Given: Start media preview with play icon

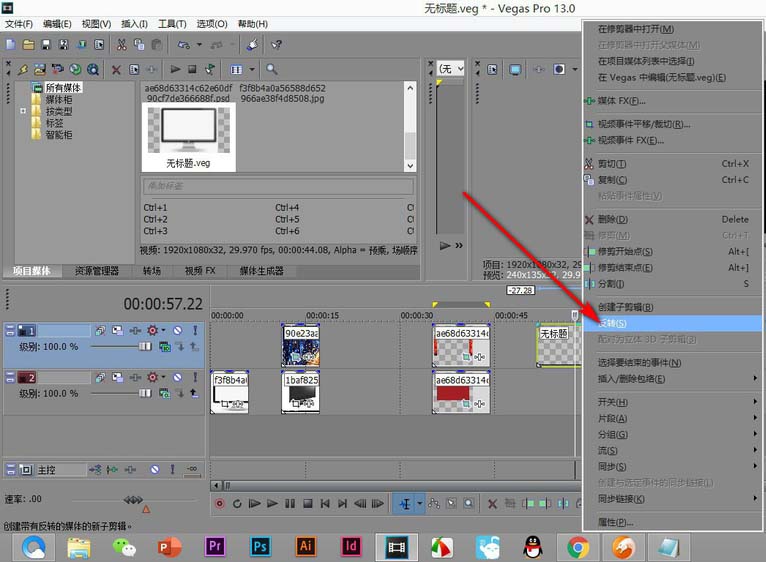Looking at the screenshot, I should tap(175, 69).
